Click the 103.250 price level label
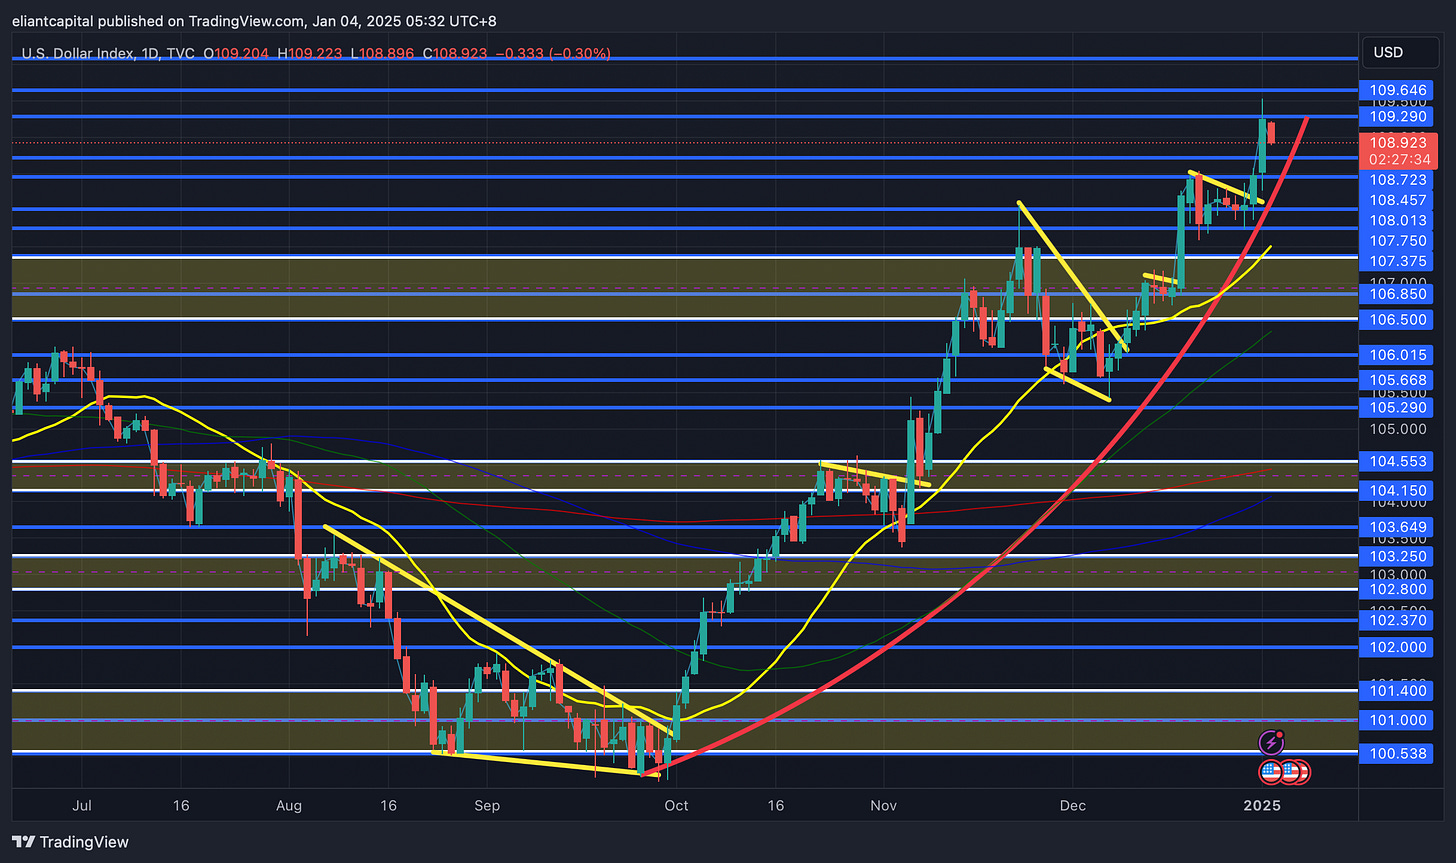The image size is (1456, 863). pyautogui.click(x=1397, y=556)
